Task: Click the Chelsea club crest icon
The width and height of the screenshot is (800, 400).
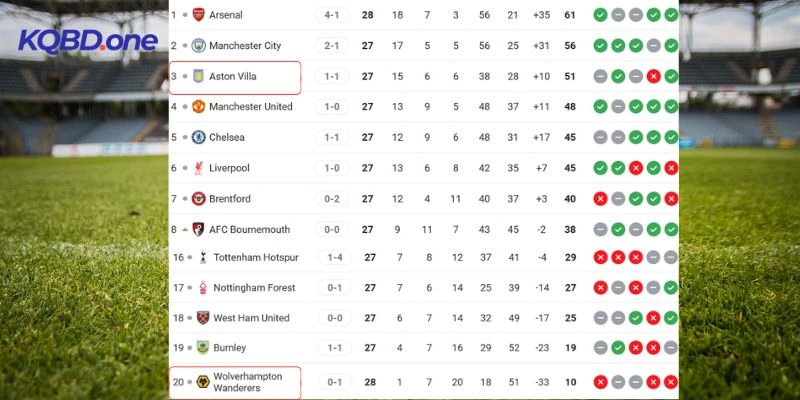Action: coord(198,137)
